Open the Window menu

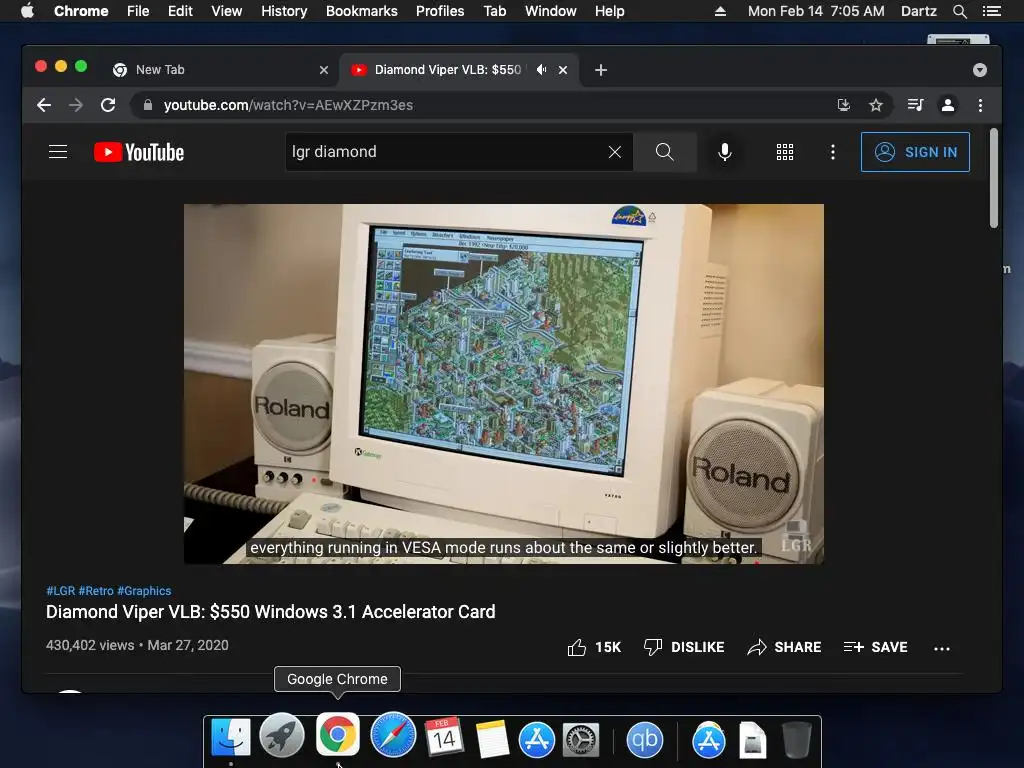click(551, 11)
